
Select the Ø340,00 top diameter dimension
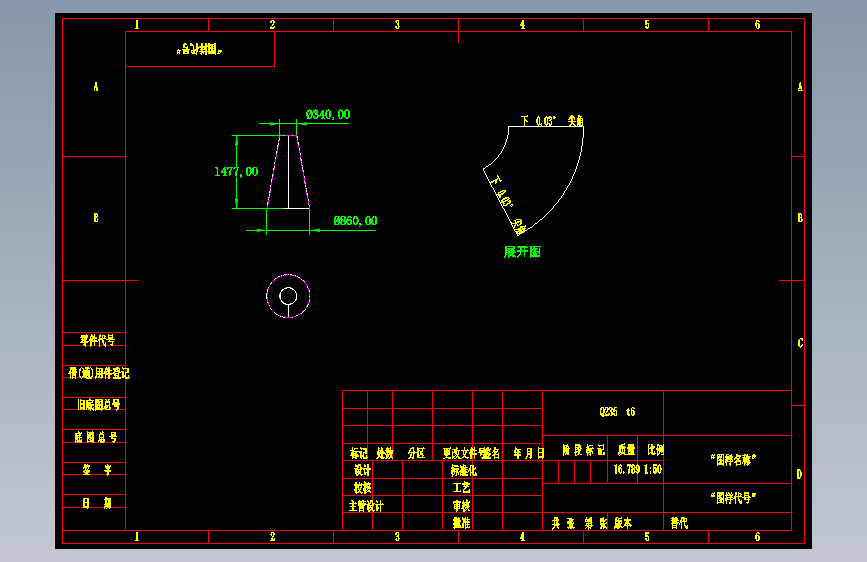point(328,115)
